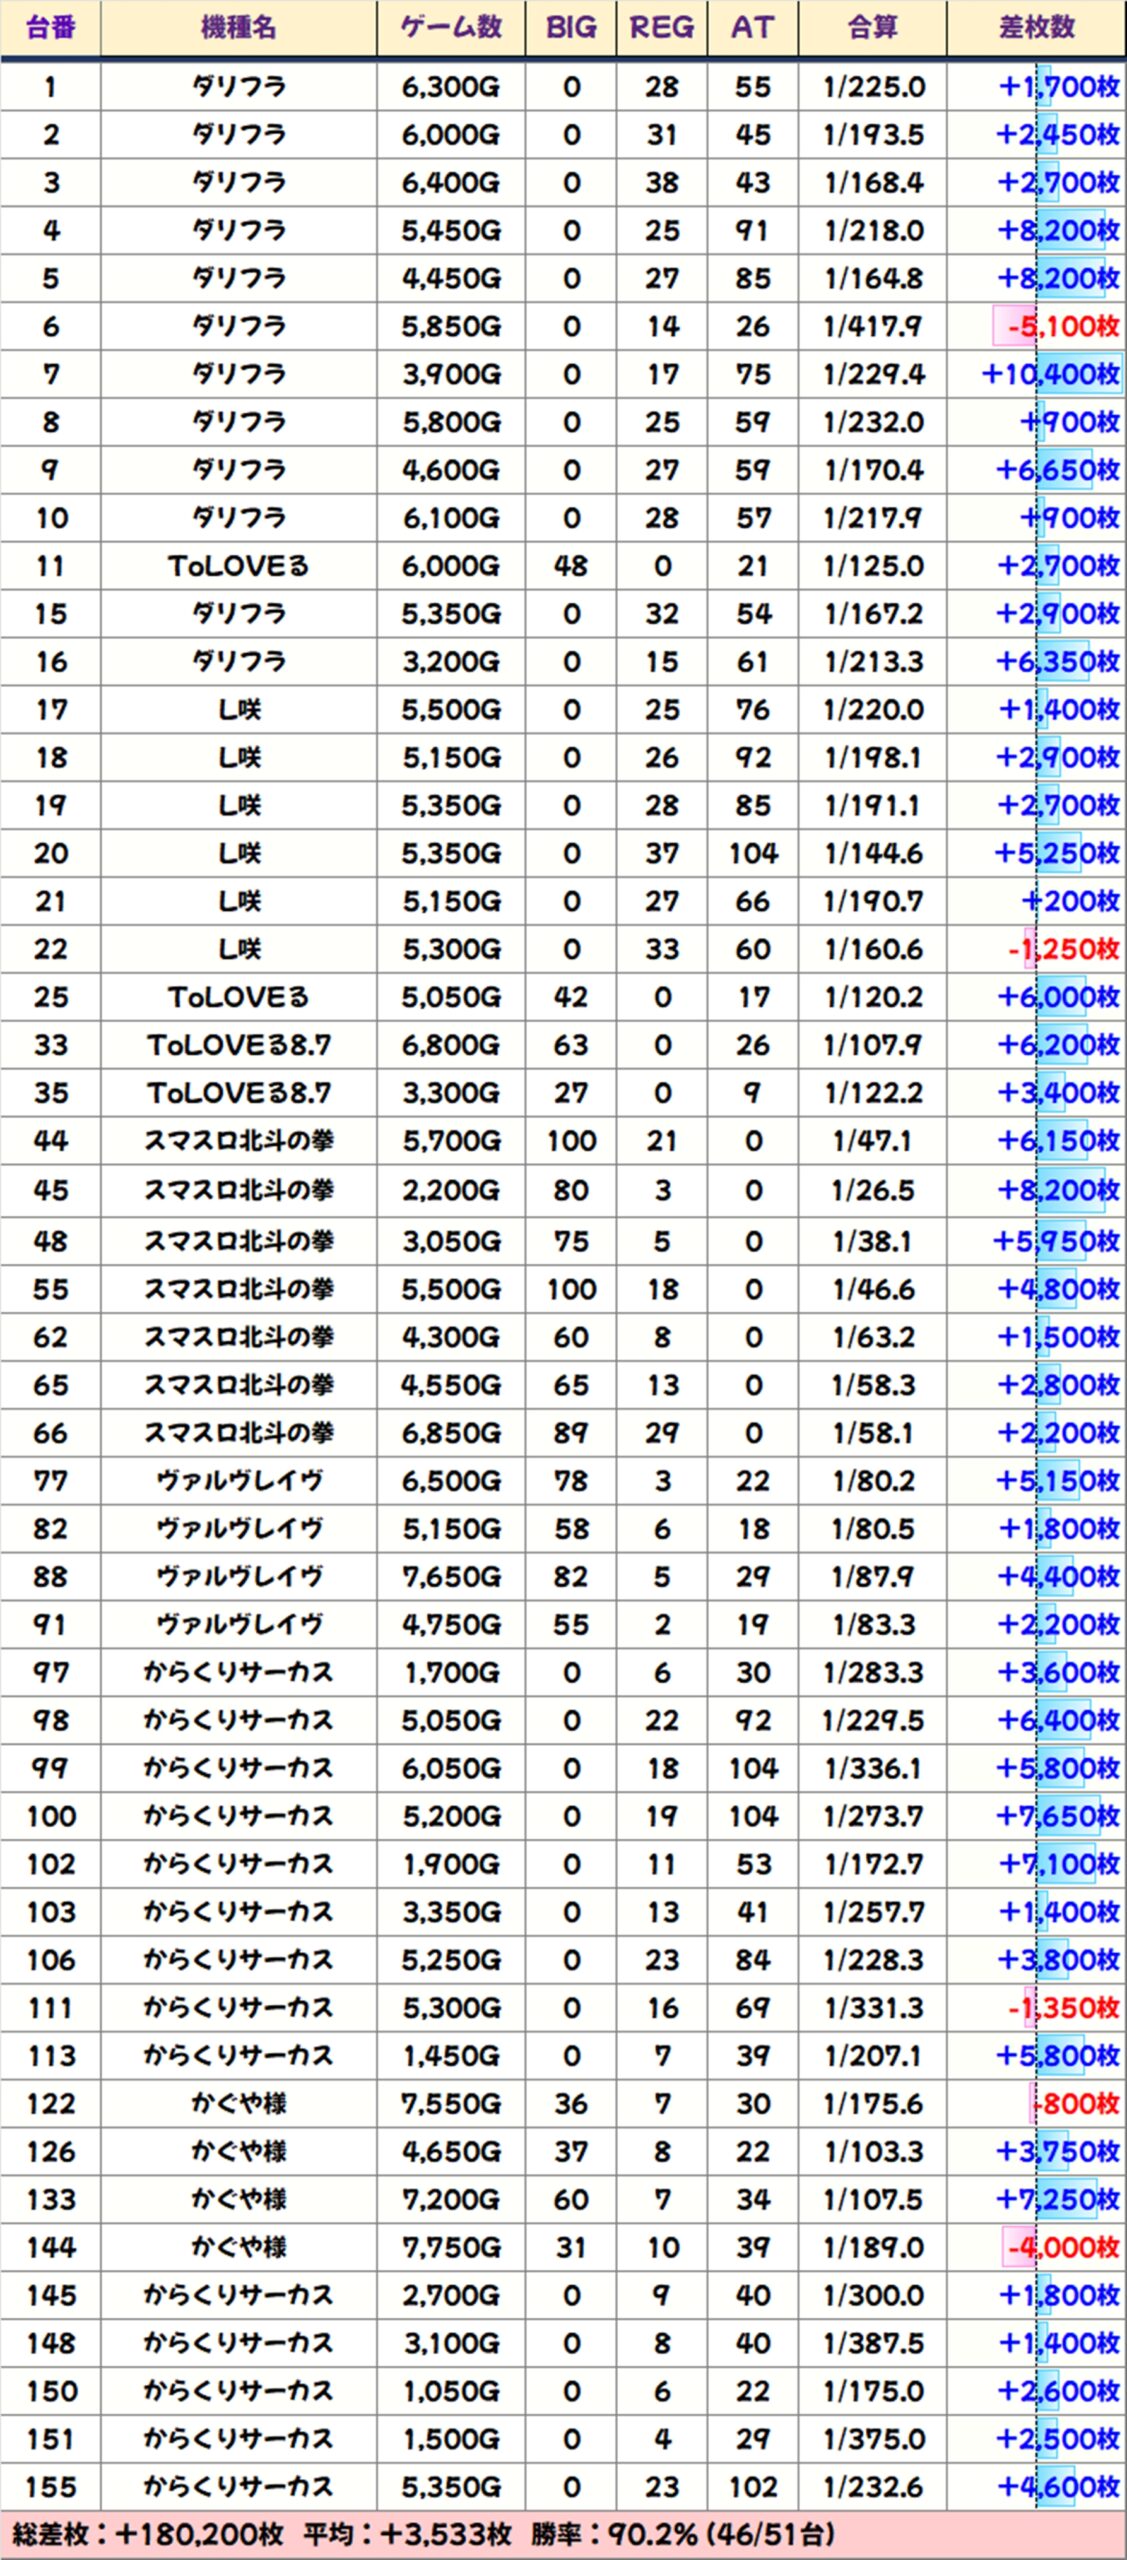The height and width of the screenshot is (2560, 1127).
Task: Select スマスロ北斗の拳 in row 44
Action: click(x=238, y=1141)
